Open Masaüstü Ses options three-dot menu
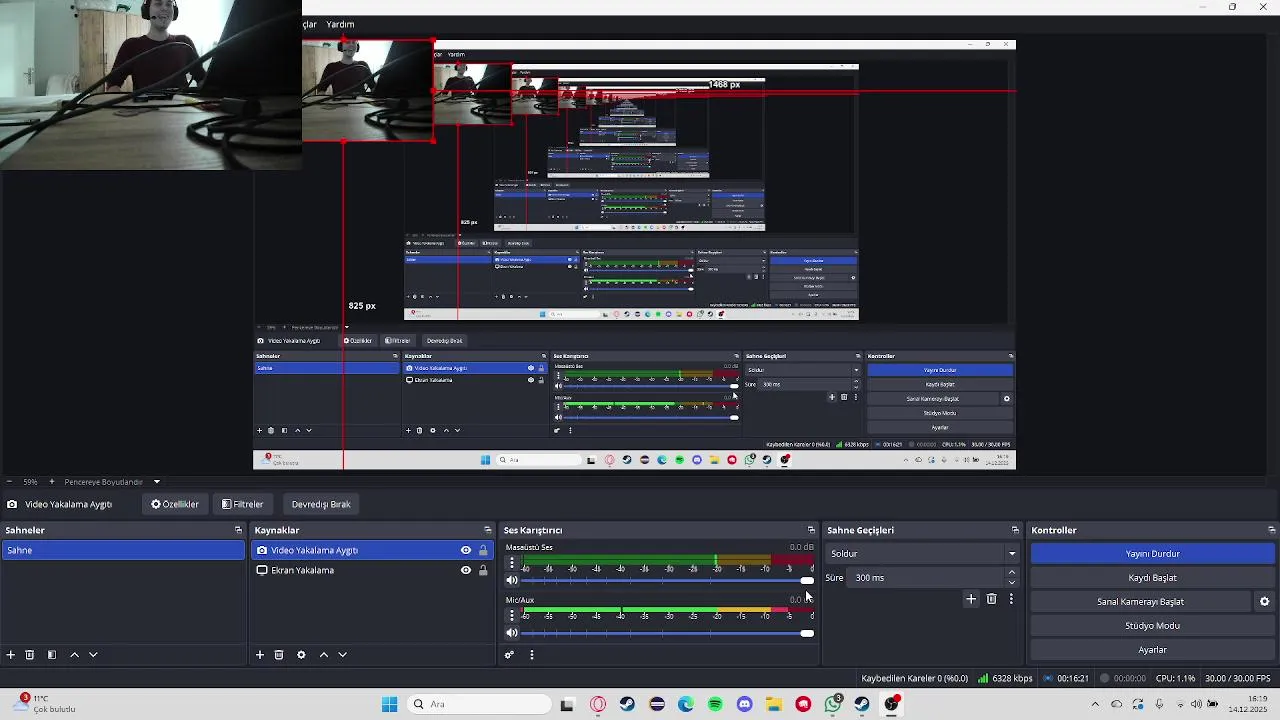 pyautogui.click(x=512, y=563)
